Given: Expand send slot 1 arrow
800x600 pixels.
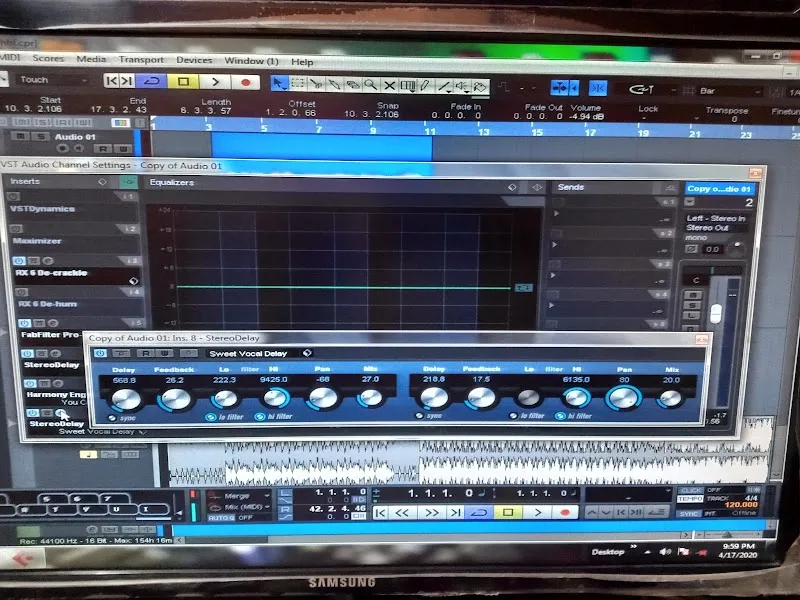Looking at the screenshot, I should (557, 214).
